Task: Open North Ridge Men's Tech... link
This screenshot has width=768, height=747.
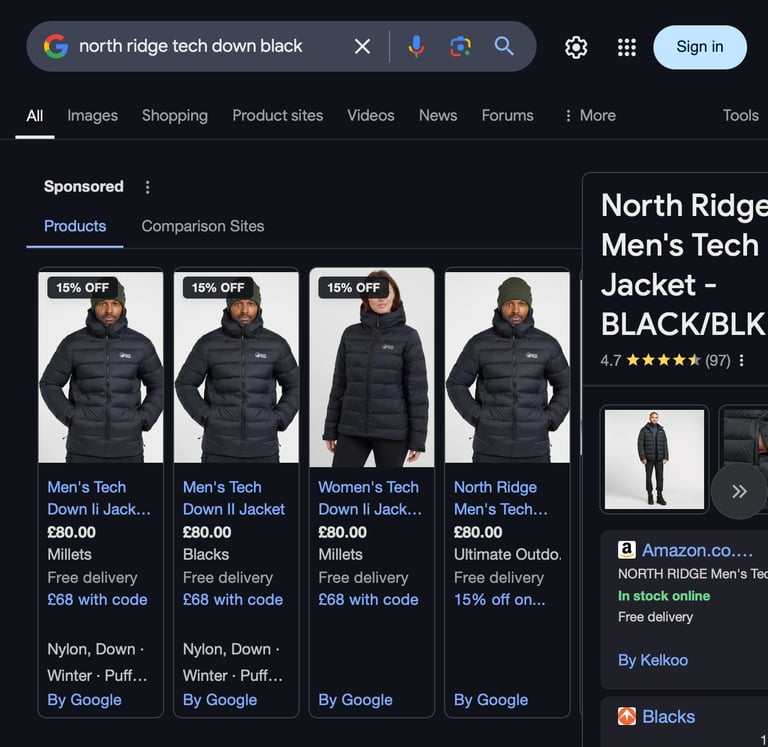Action: (501, 498)
